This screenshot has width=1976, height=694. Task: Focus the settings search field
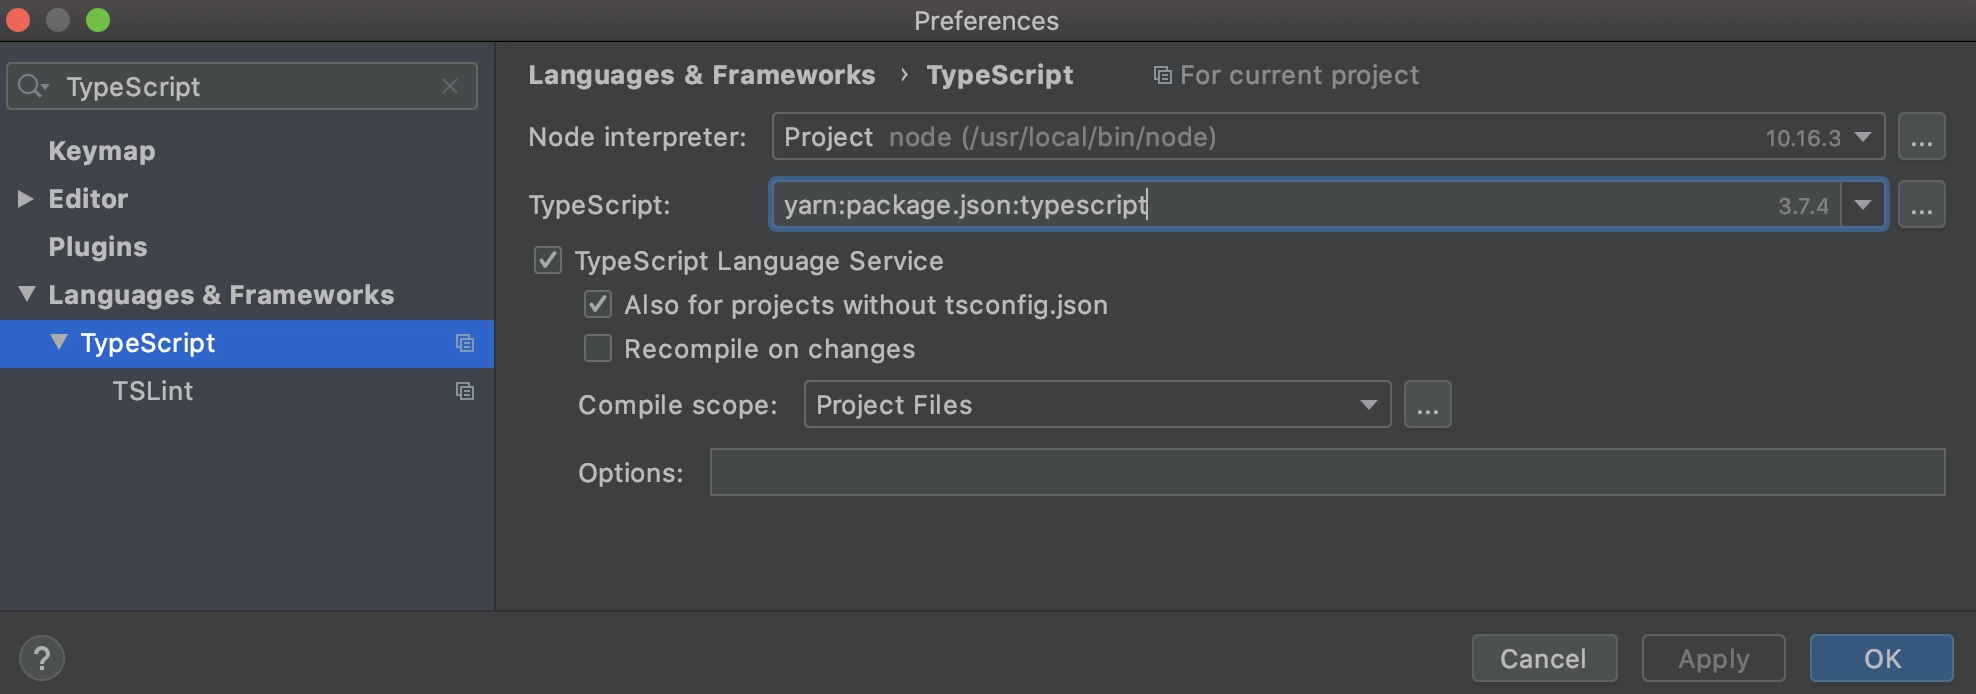[x=242, y=87]
